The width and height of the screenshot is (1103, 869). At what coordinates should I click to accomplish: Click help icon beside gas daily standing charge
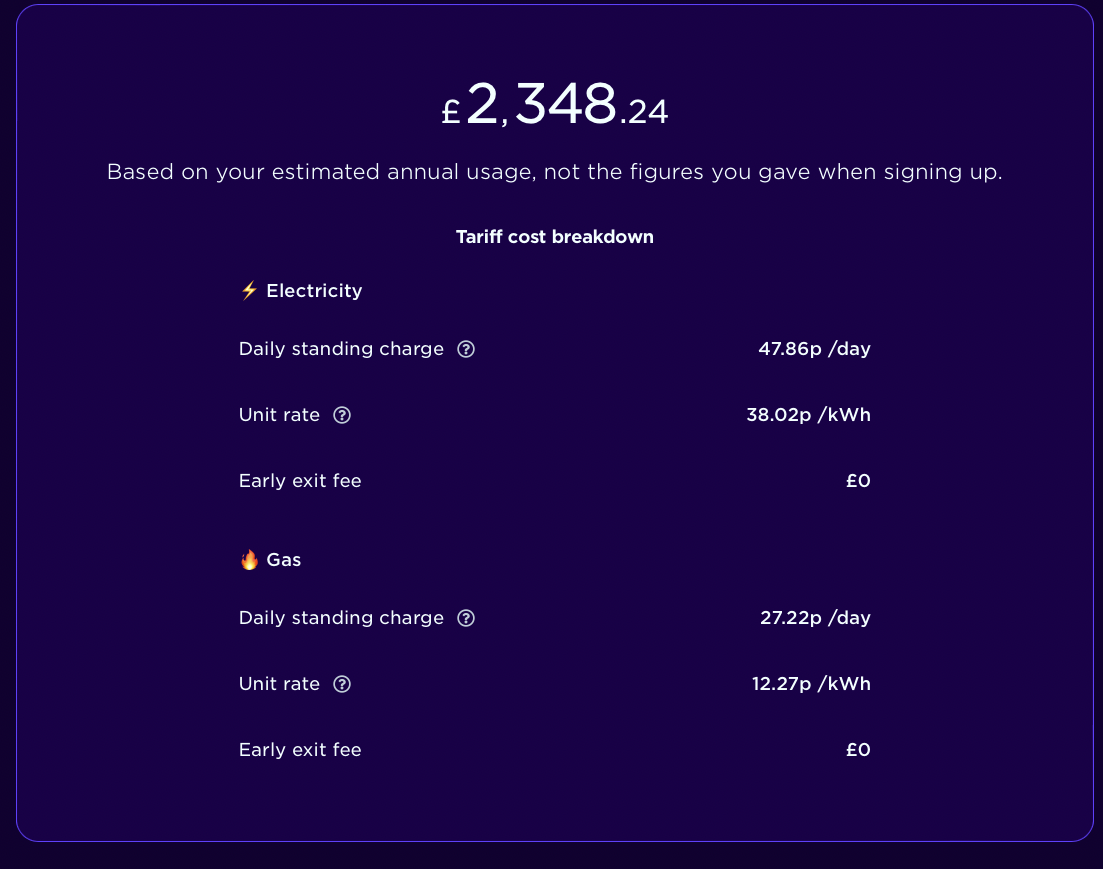tap(466, 618)
